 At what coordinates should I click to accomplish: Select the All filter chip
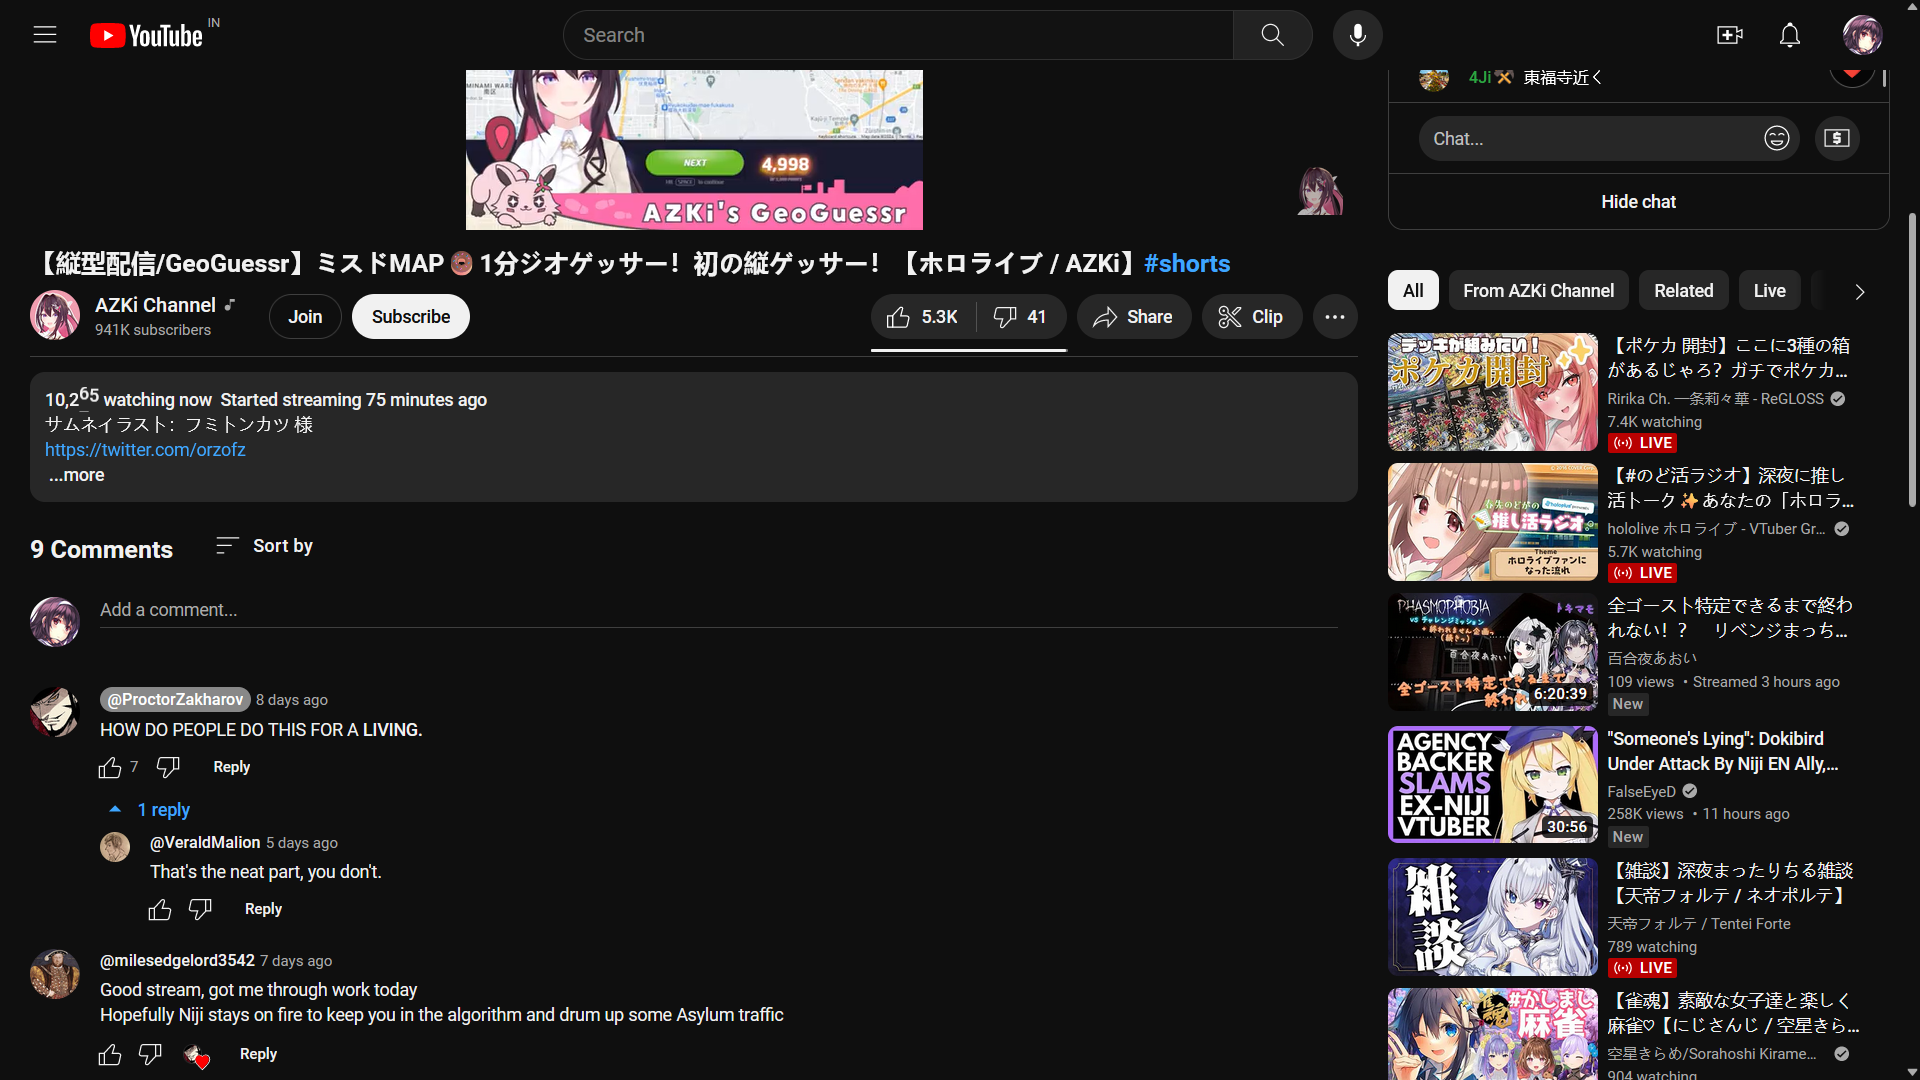point(1413,291)
